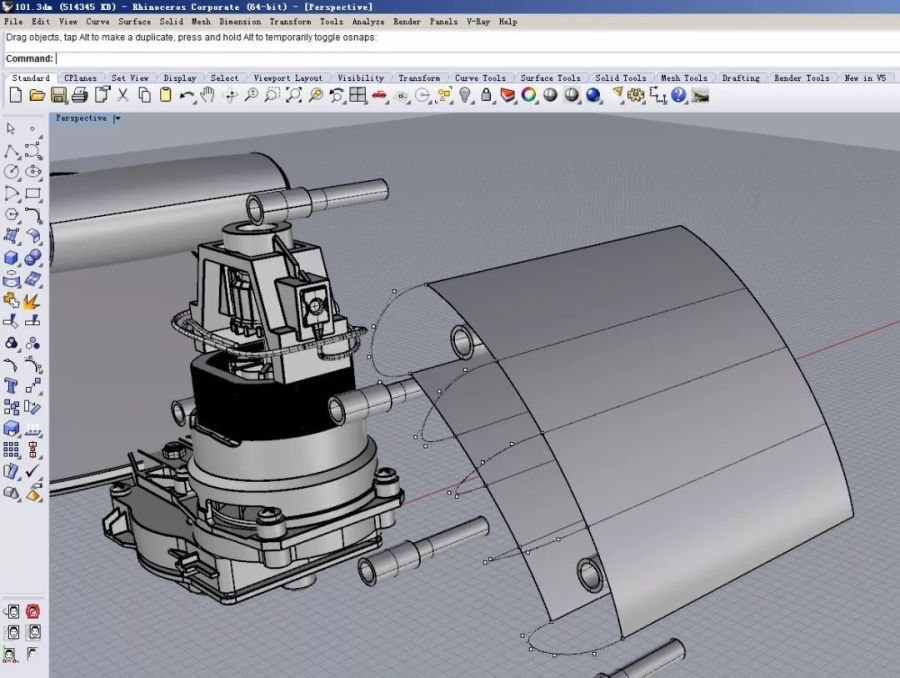Open the Perspective viewport dropdown arrow
This screenshot has width=900, height=678.
(117, 118)
